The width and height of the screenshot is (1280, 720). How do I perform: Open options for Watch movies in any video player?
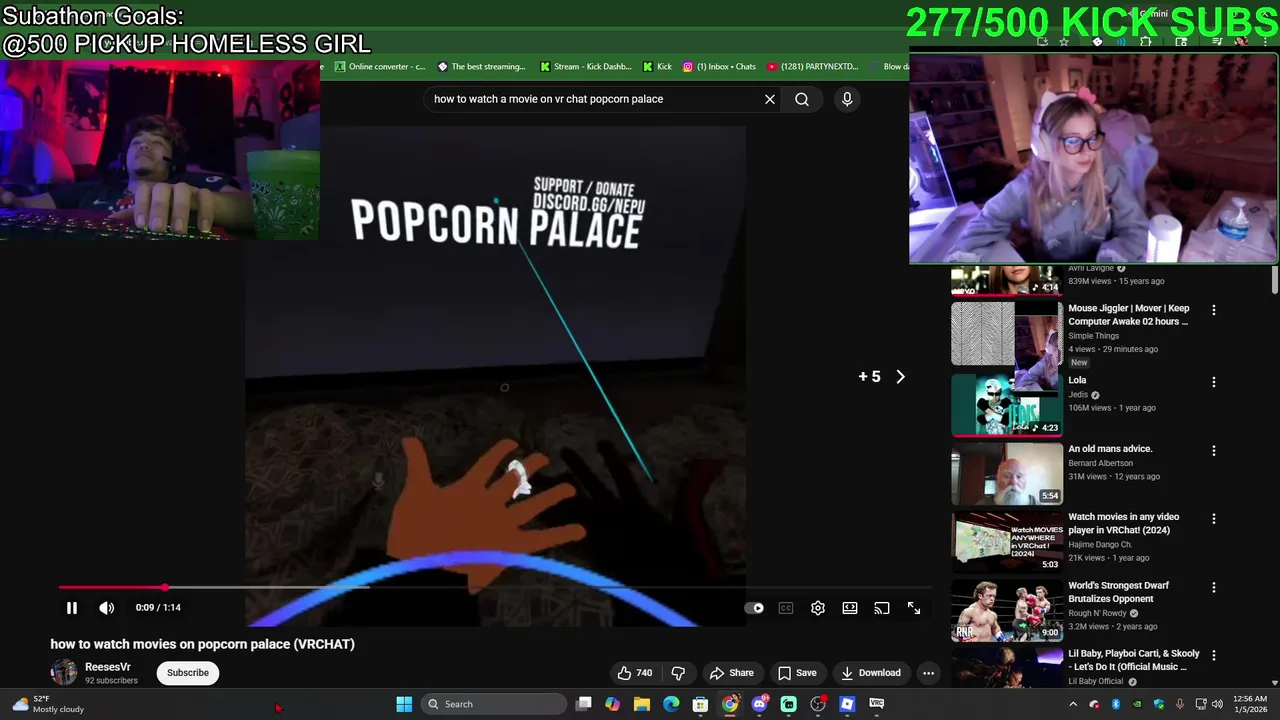(x=1214, y=519)
